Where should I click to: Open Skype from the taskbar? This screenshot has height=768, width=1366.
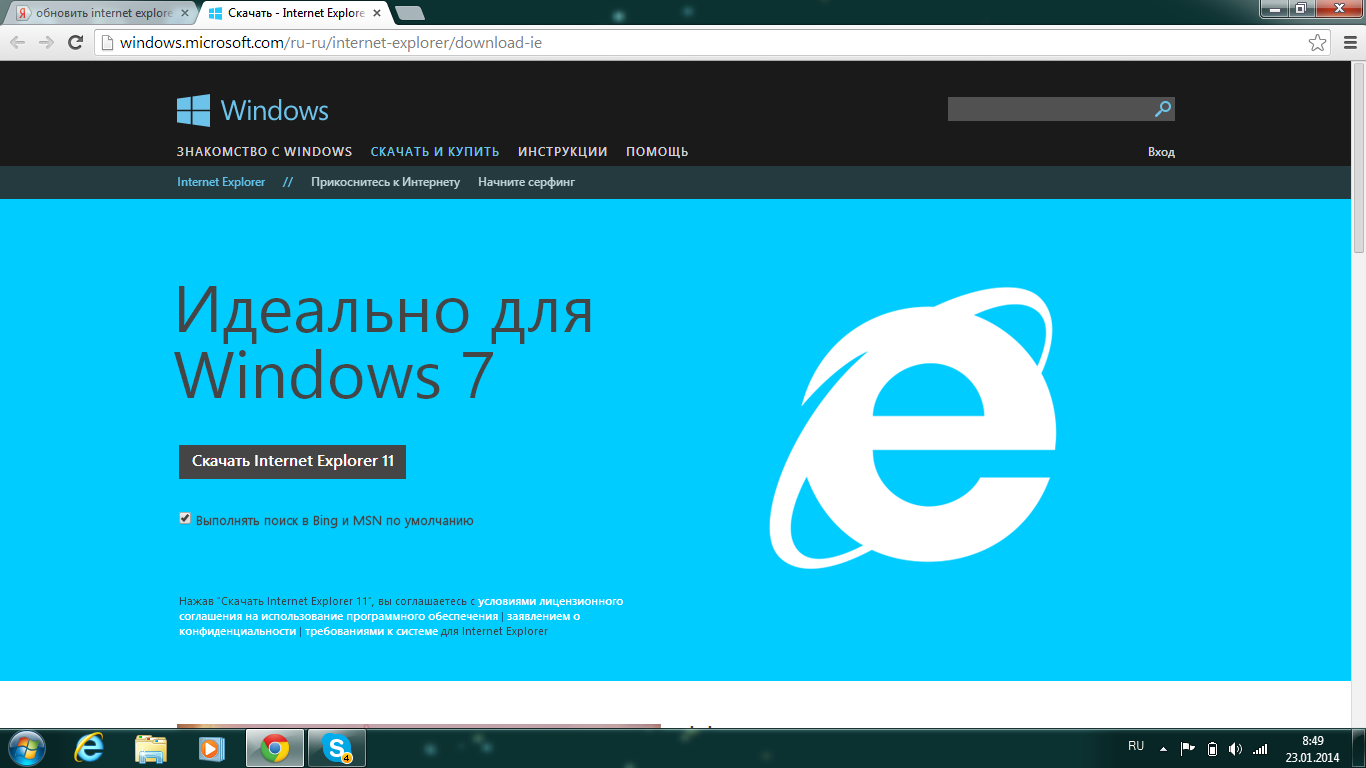click(337, 748)
